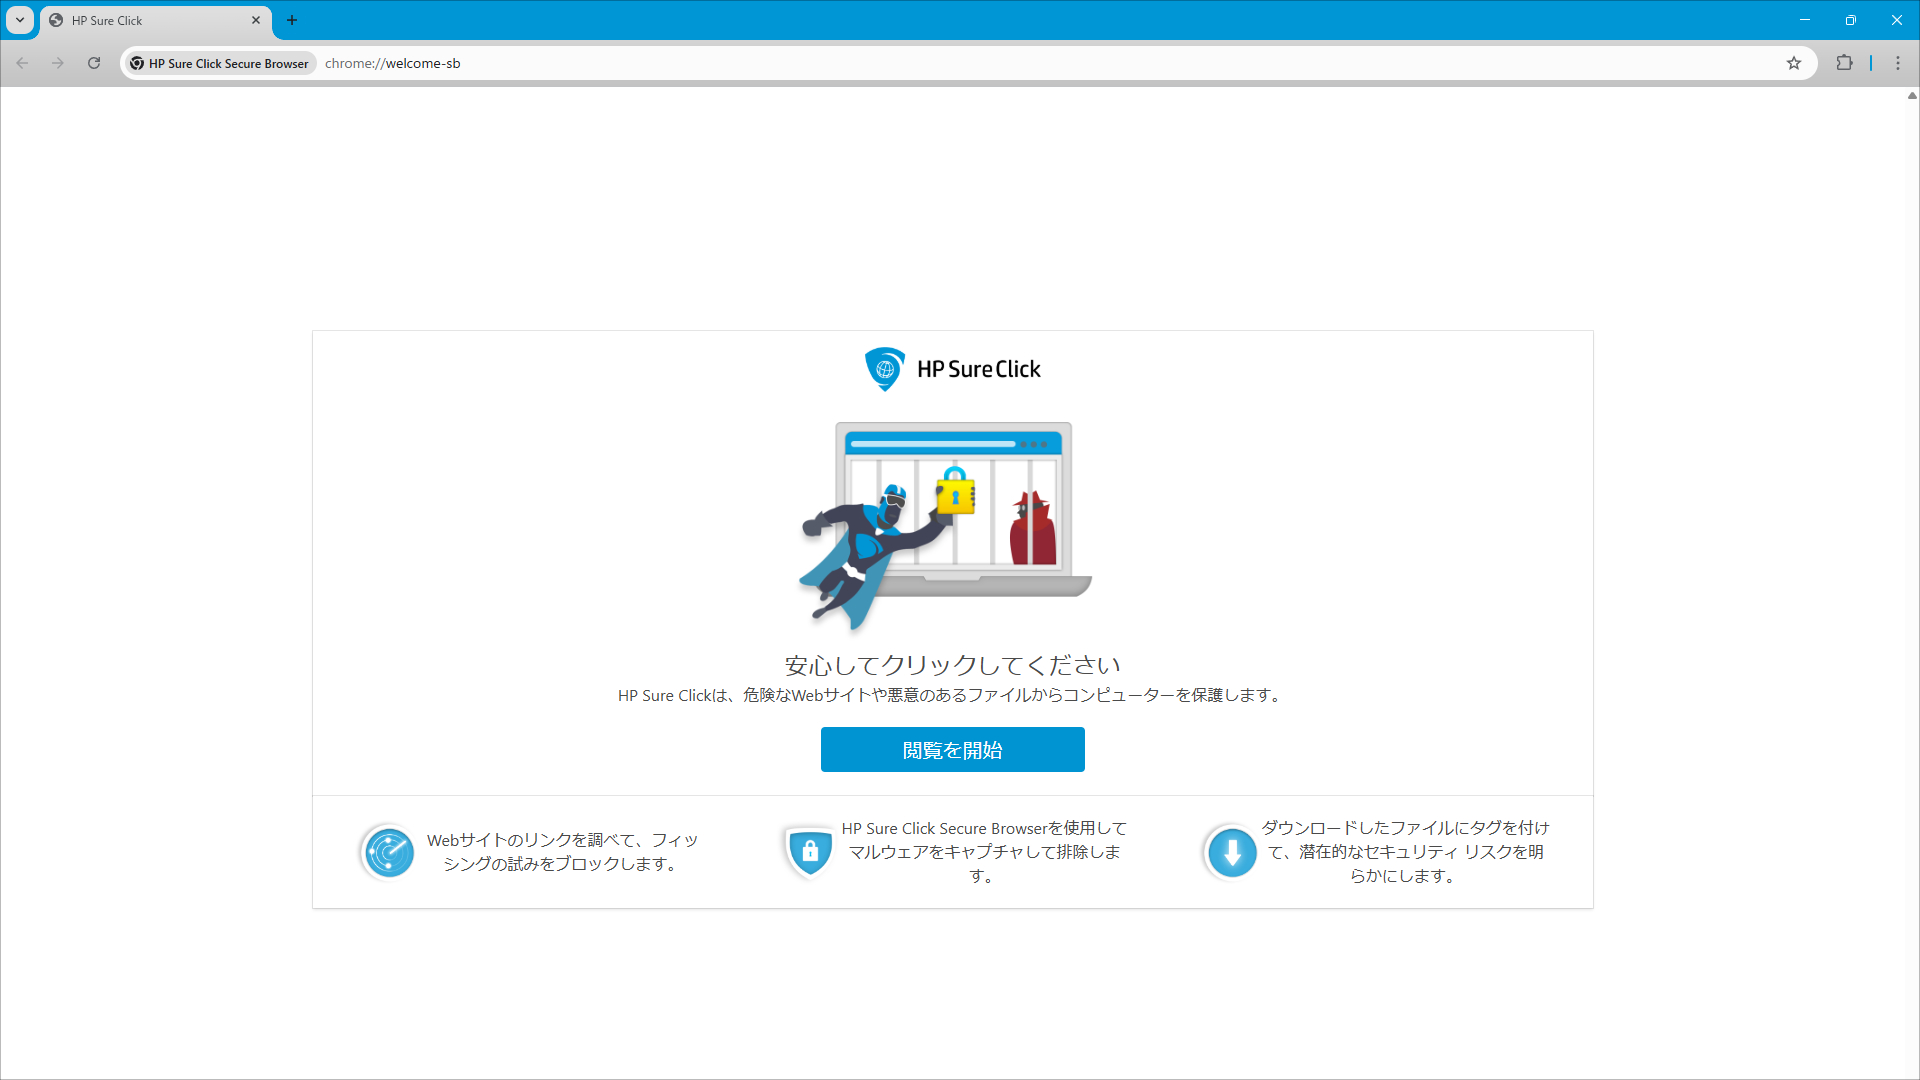The width and height of the screenshot is (1920, 1080).
Task: Click inside the address bar
Action: click(x=700, y=62)
